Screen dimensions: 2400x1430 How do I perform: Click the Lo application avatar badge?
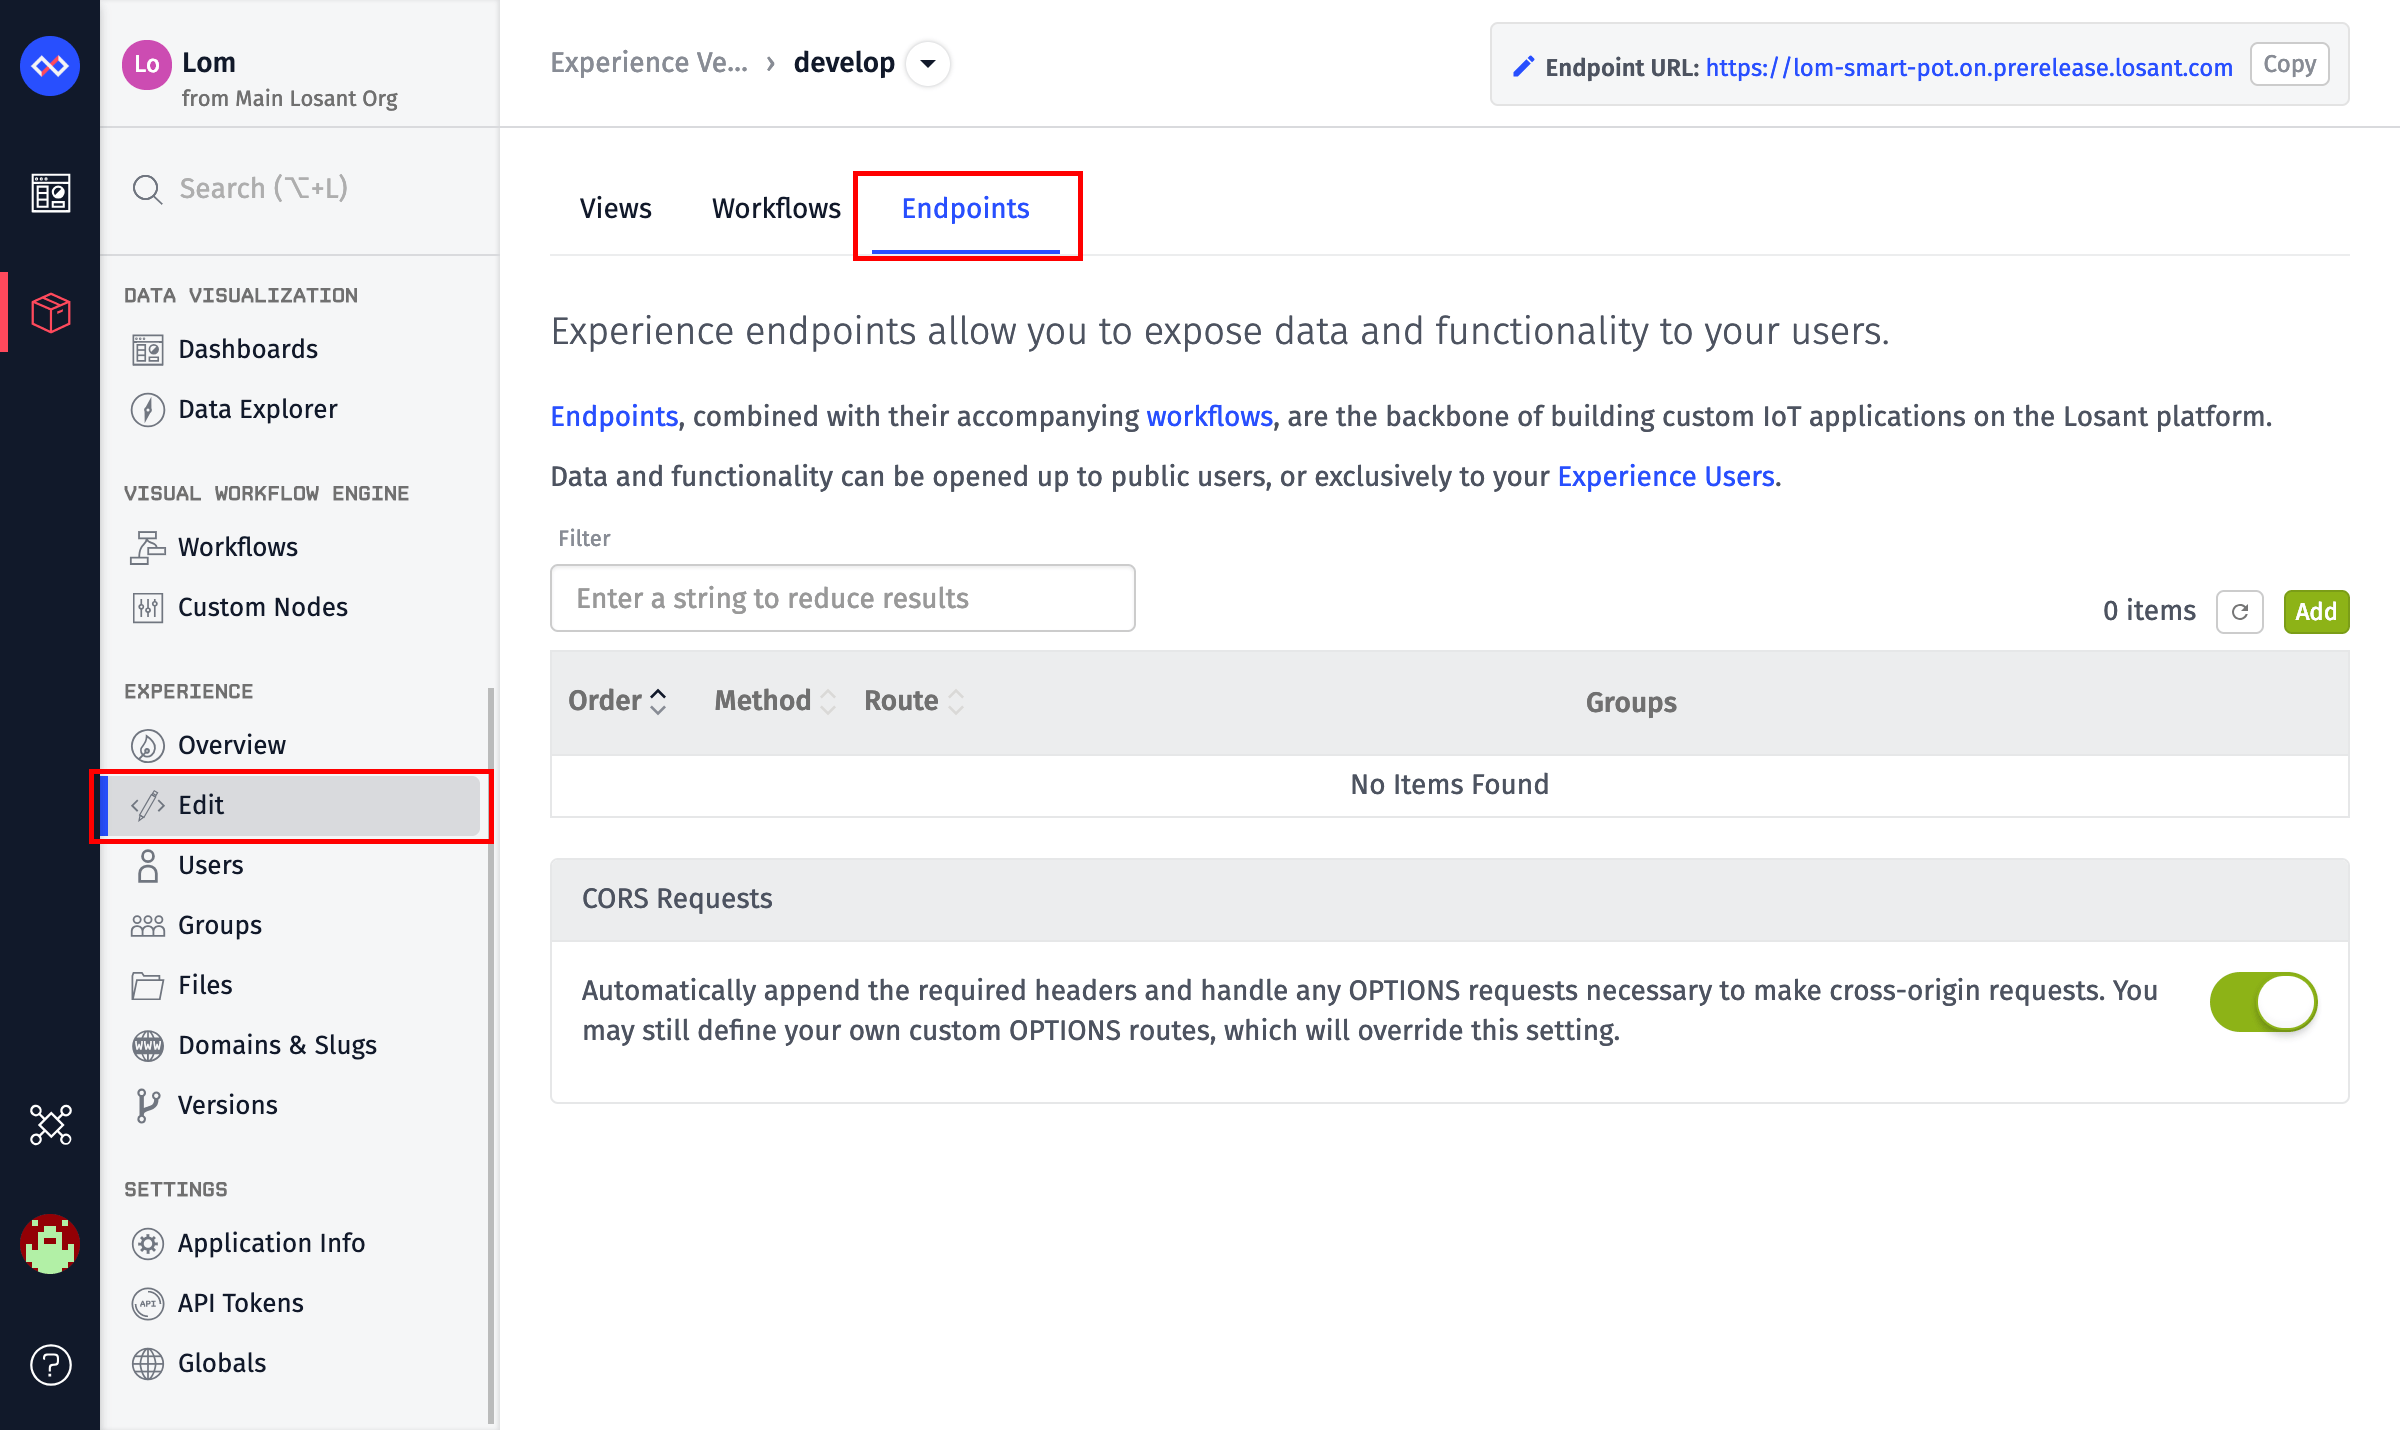pos(147,65)
